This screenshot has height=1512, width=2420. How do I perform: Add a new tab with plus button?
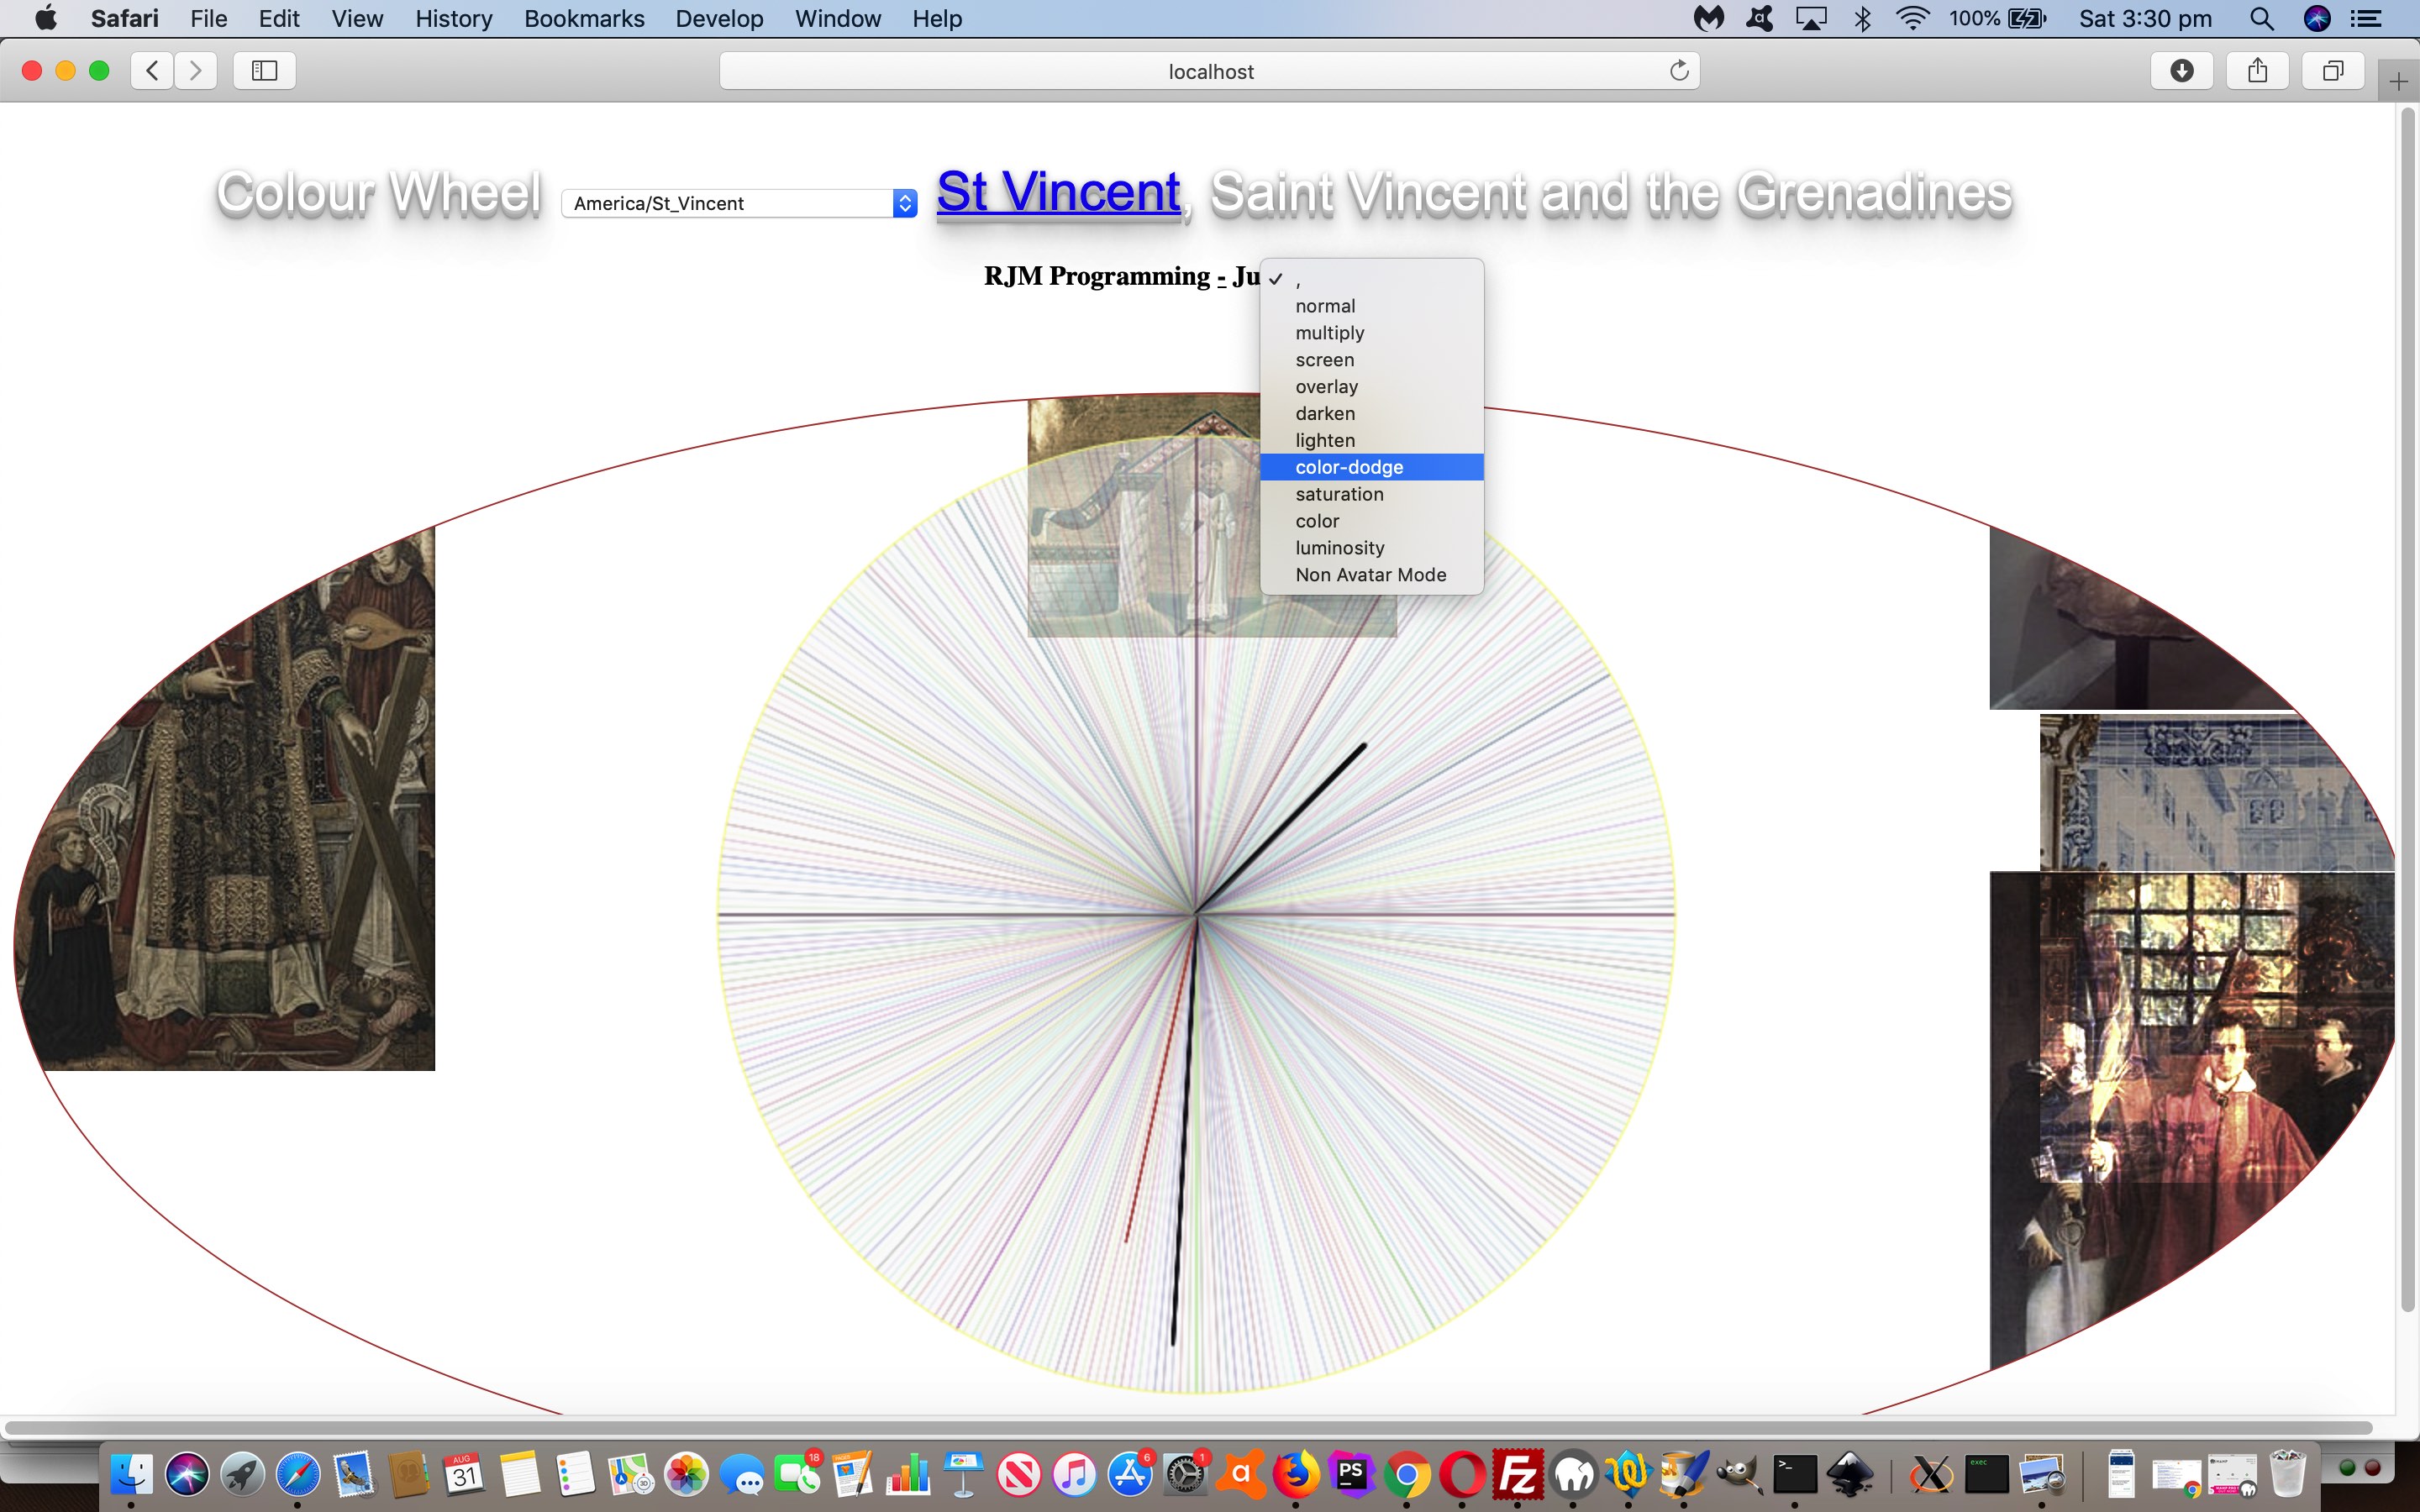pos(2398,82)
